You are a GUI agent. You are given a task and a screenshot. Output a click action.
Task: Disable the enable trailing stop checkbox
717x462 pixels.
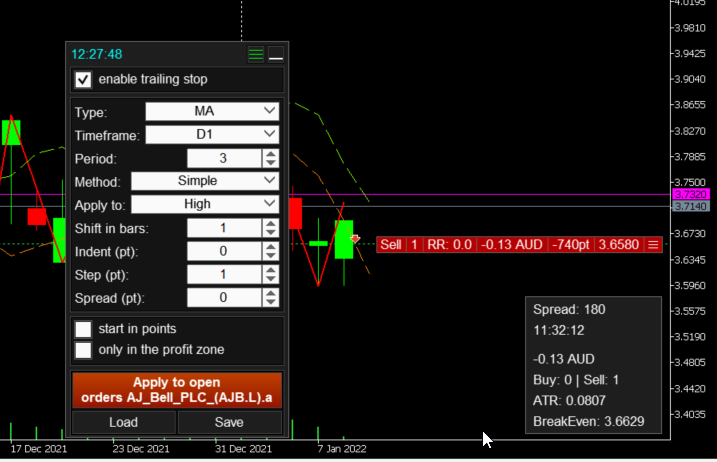83,80
